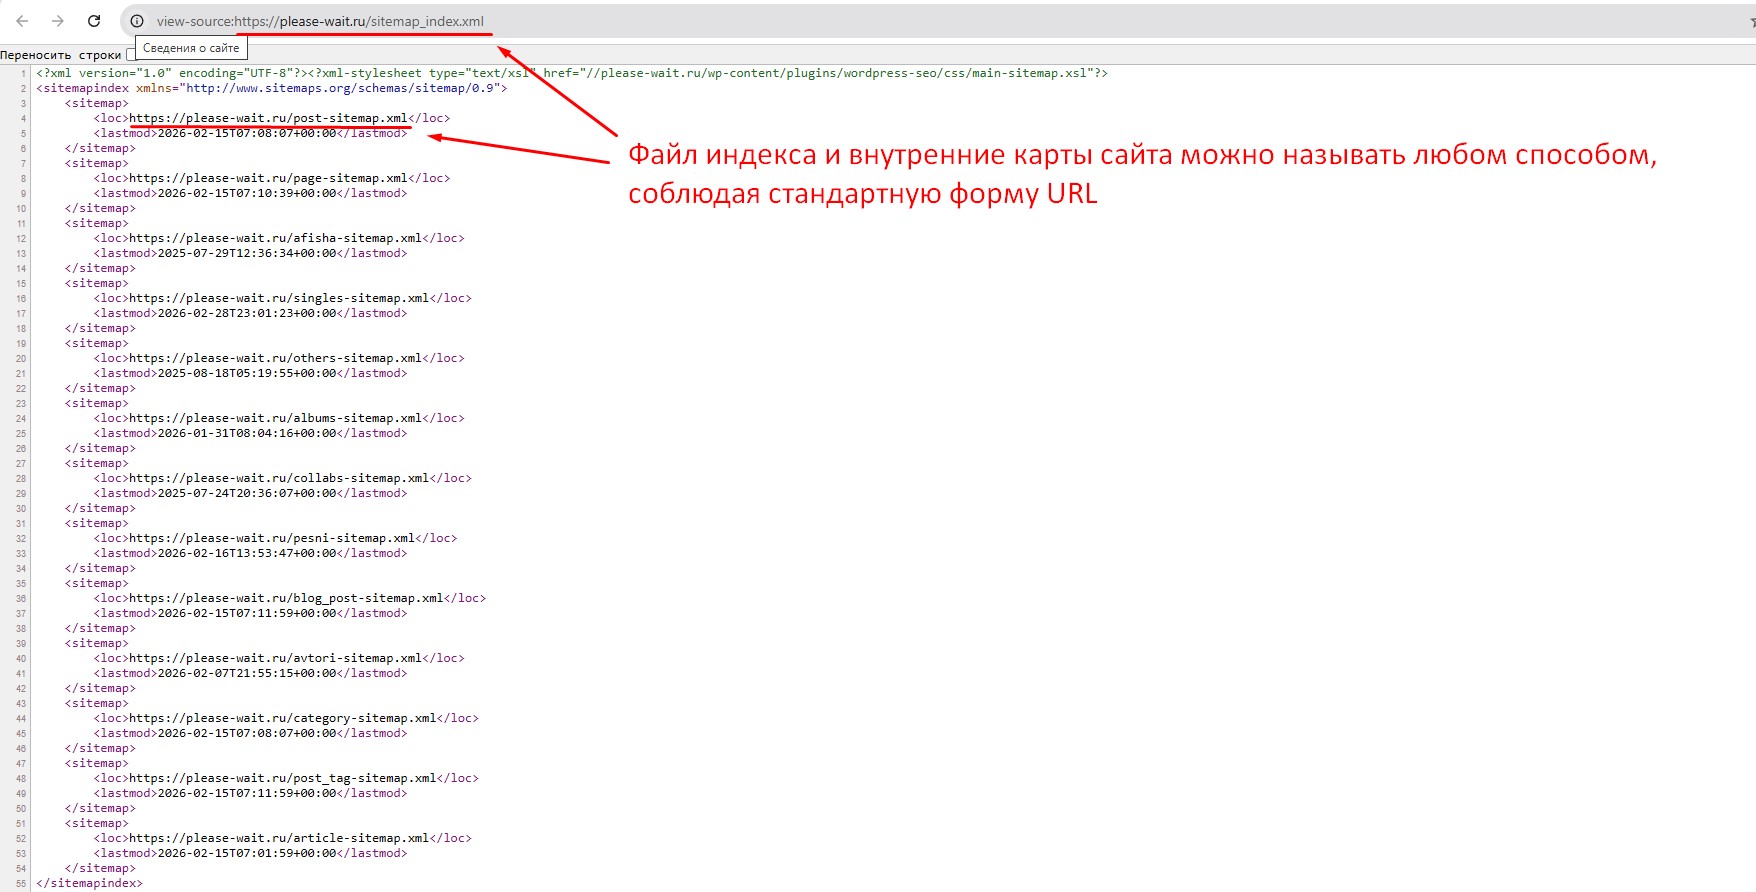Open the post_tag-sitemap.xml link
This screenshot has width=1756, height=892.
(x=282, y=778)
